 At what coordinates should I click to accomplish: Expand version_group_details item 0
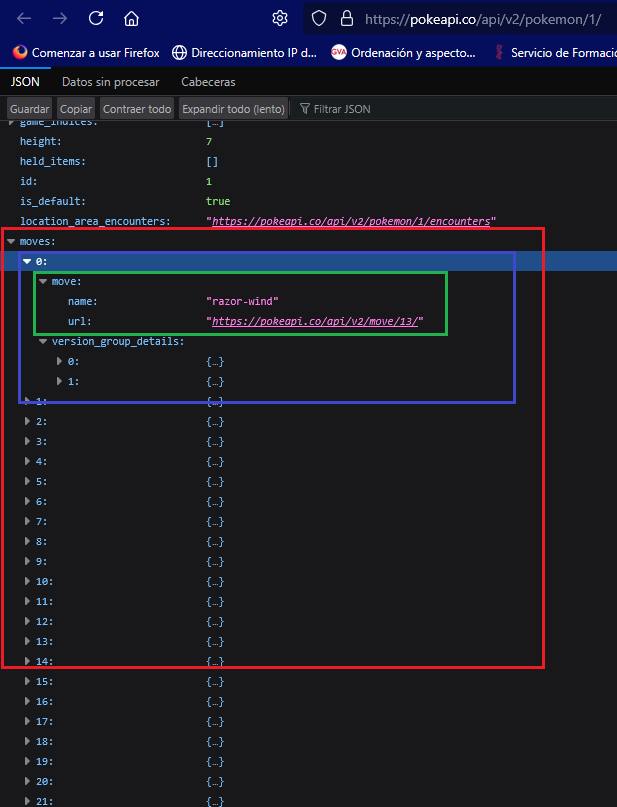pyautogui.click(x=60, y=361)
